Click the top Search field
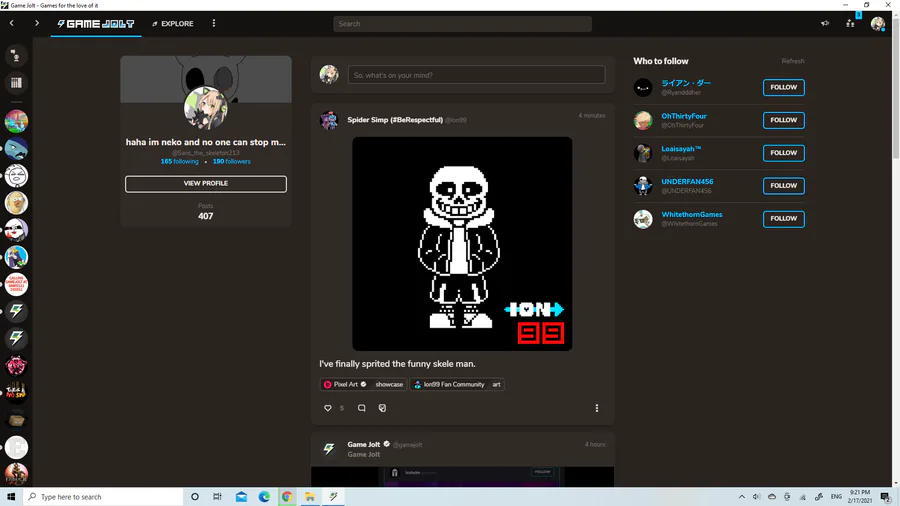The width and height of the screenshot is (900, 506). tap(462, 24)
